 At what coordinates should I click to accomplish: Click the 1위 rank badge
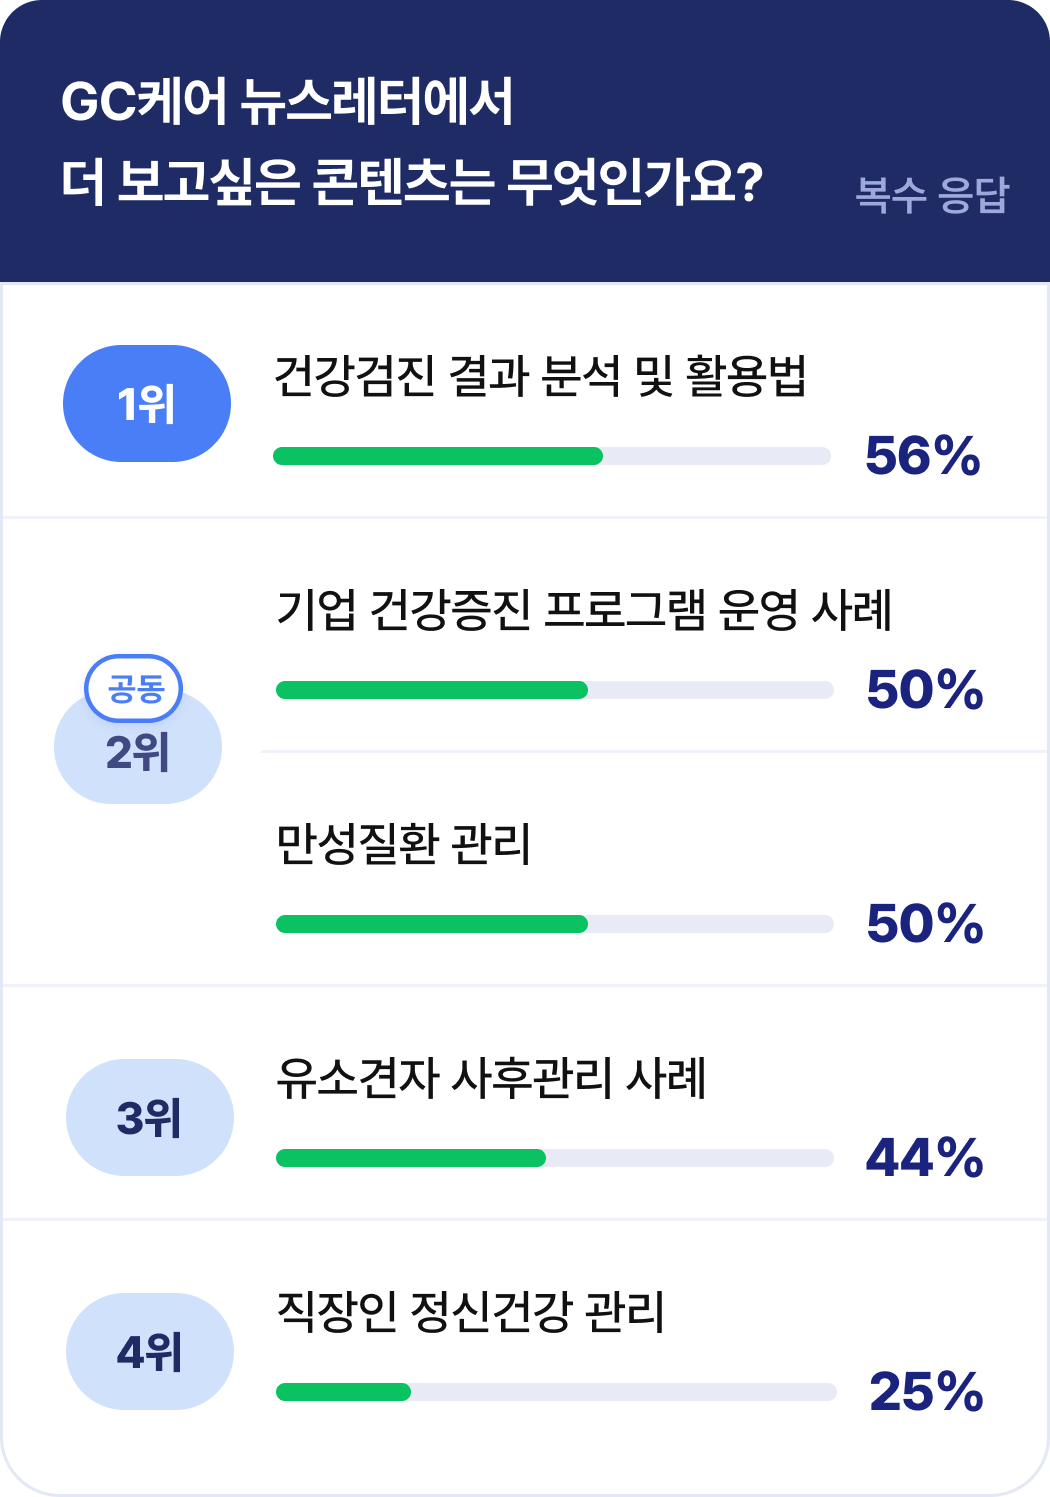pyautogui.click(x=147, y=403)
